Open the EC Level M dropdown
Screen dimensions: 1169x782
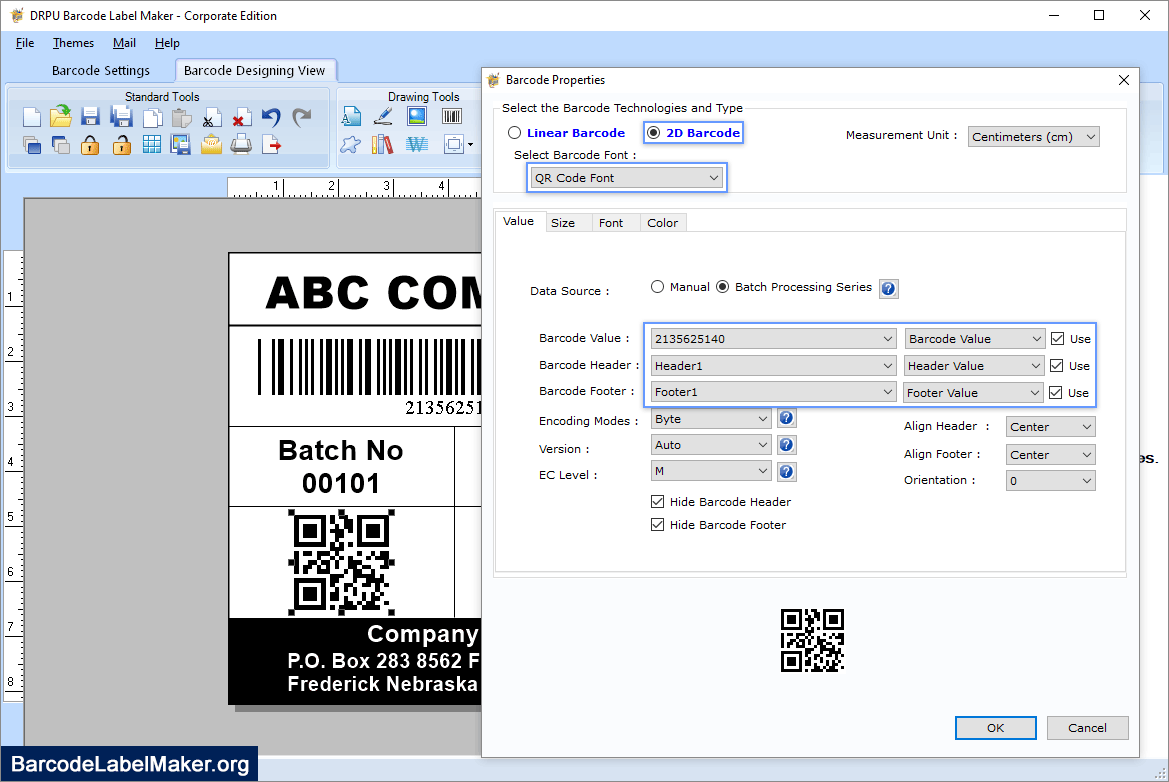710,471
